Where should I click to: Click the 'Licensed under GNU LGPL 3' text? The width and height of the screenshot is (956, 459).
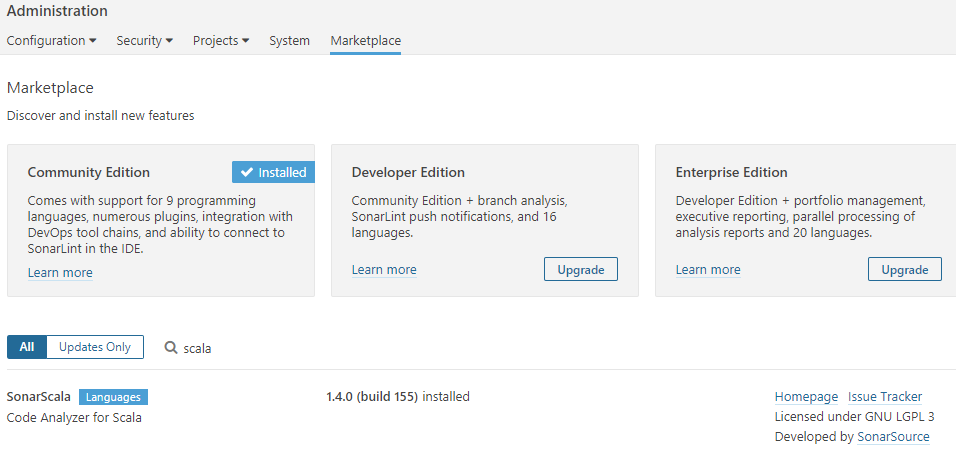coord(854,417)
